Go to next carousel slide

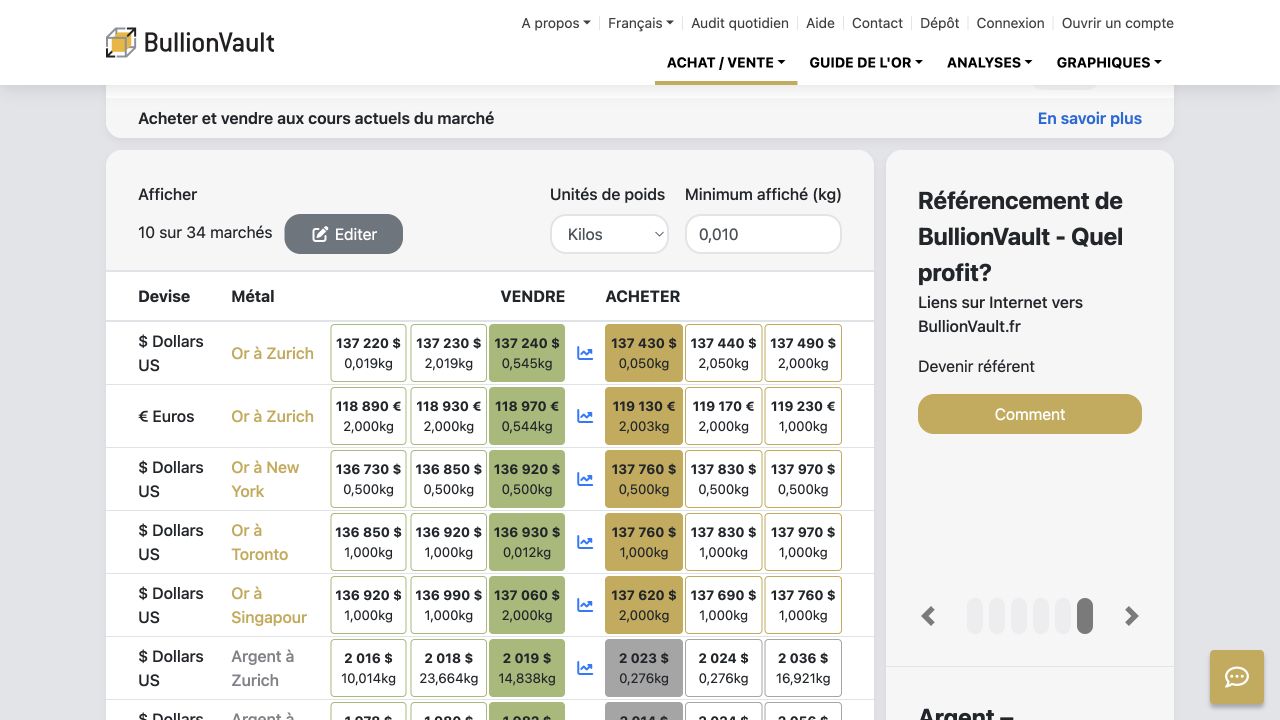[1131, 616]
